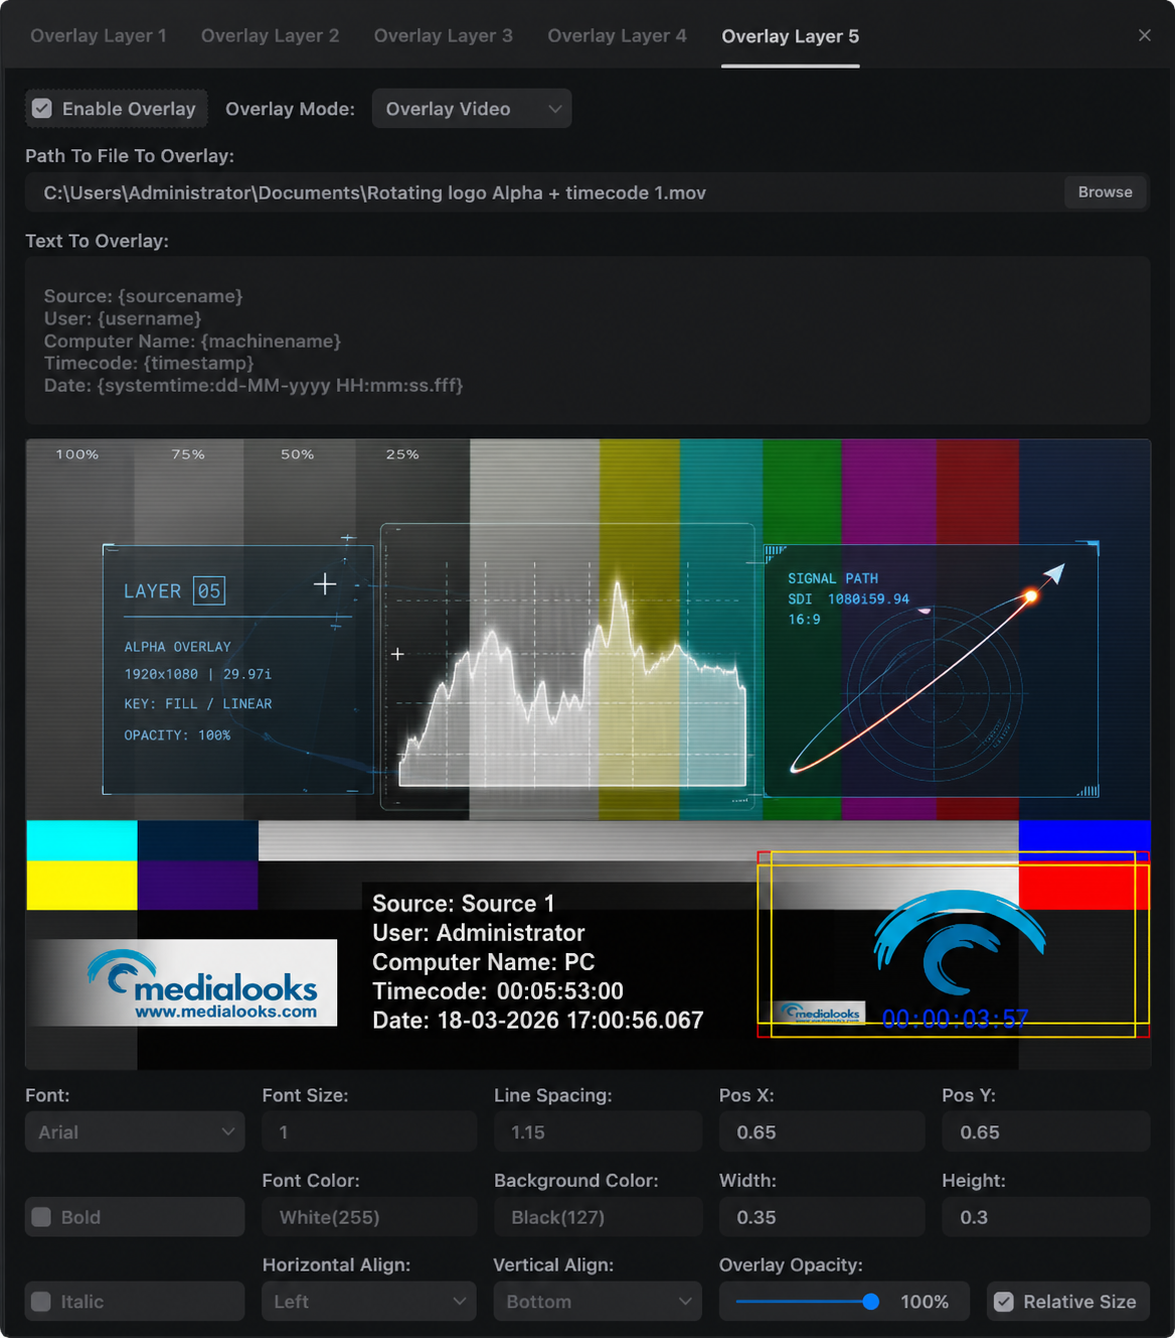Click the Pos Y value field
Screen dimensions: 1175x1338
click(x=1046, y=1132)
